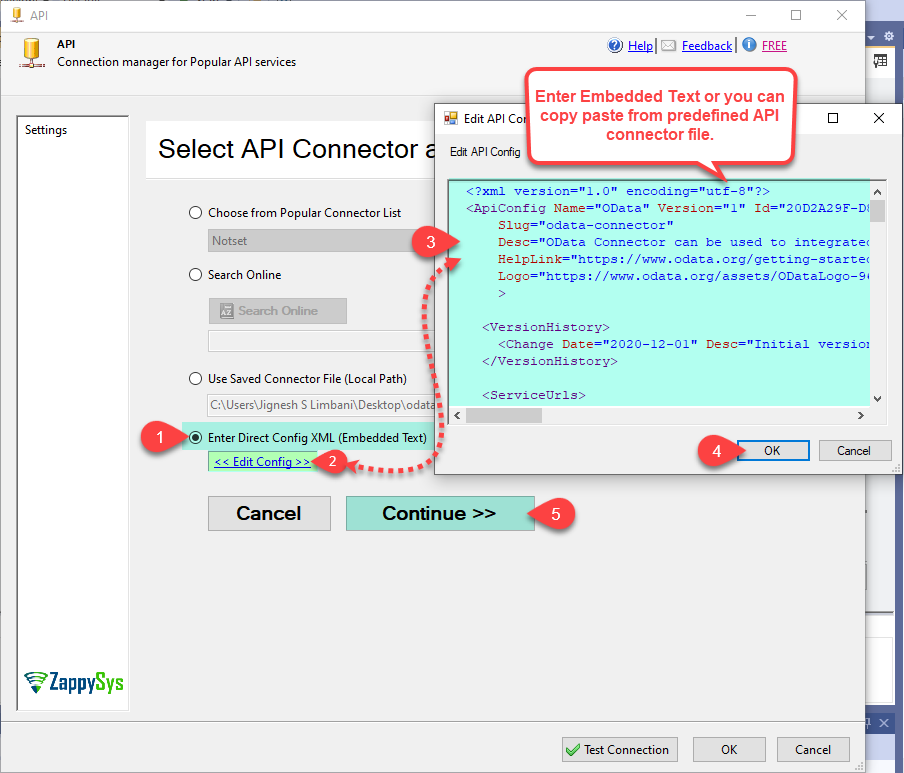Maximize the API window
The image size is (904, 773).
(x=796, y=15)
